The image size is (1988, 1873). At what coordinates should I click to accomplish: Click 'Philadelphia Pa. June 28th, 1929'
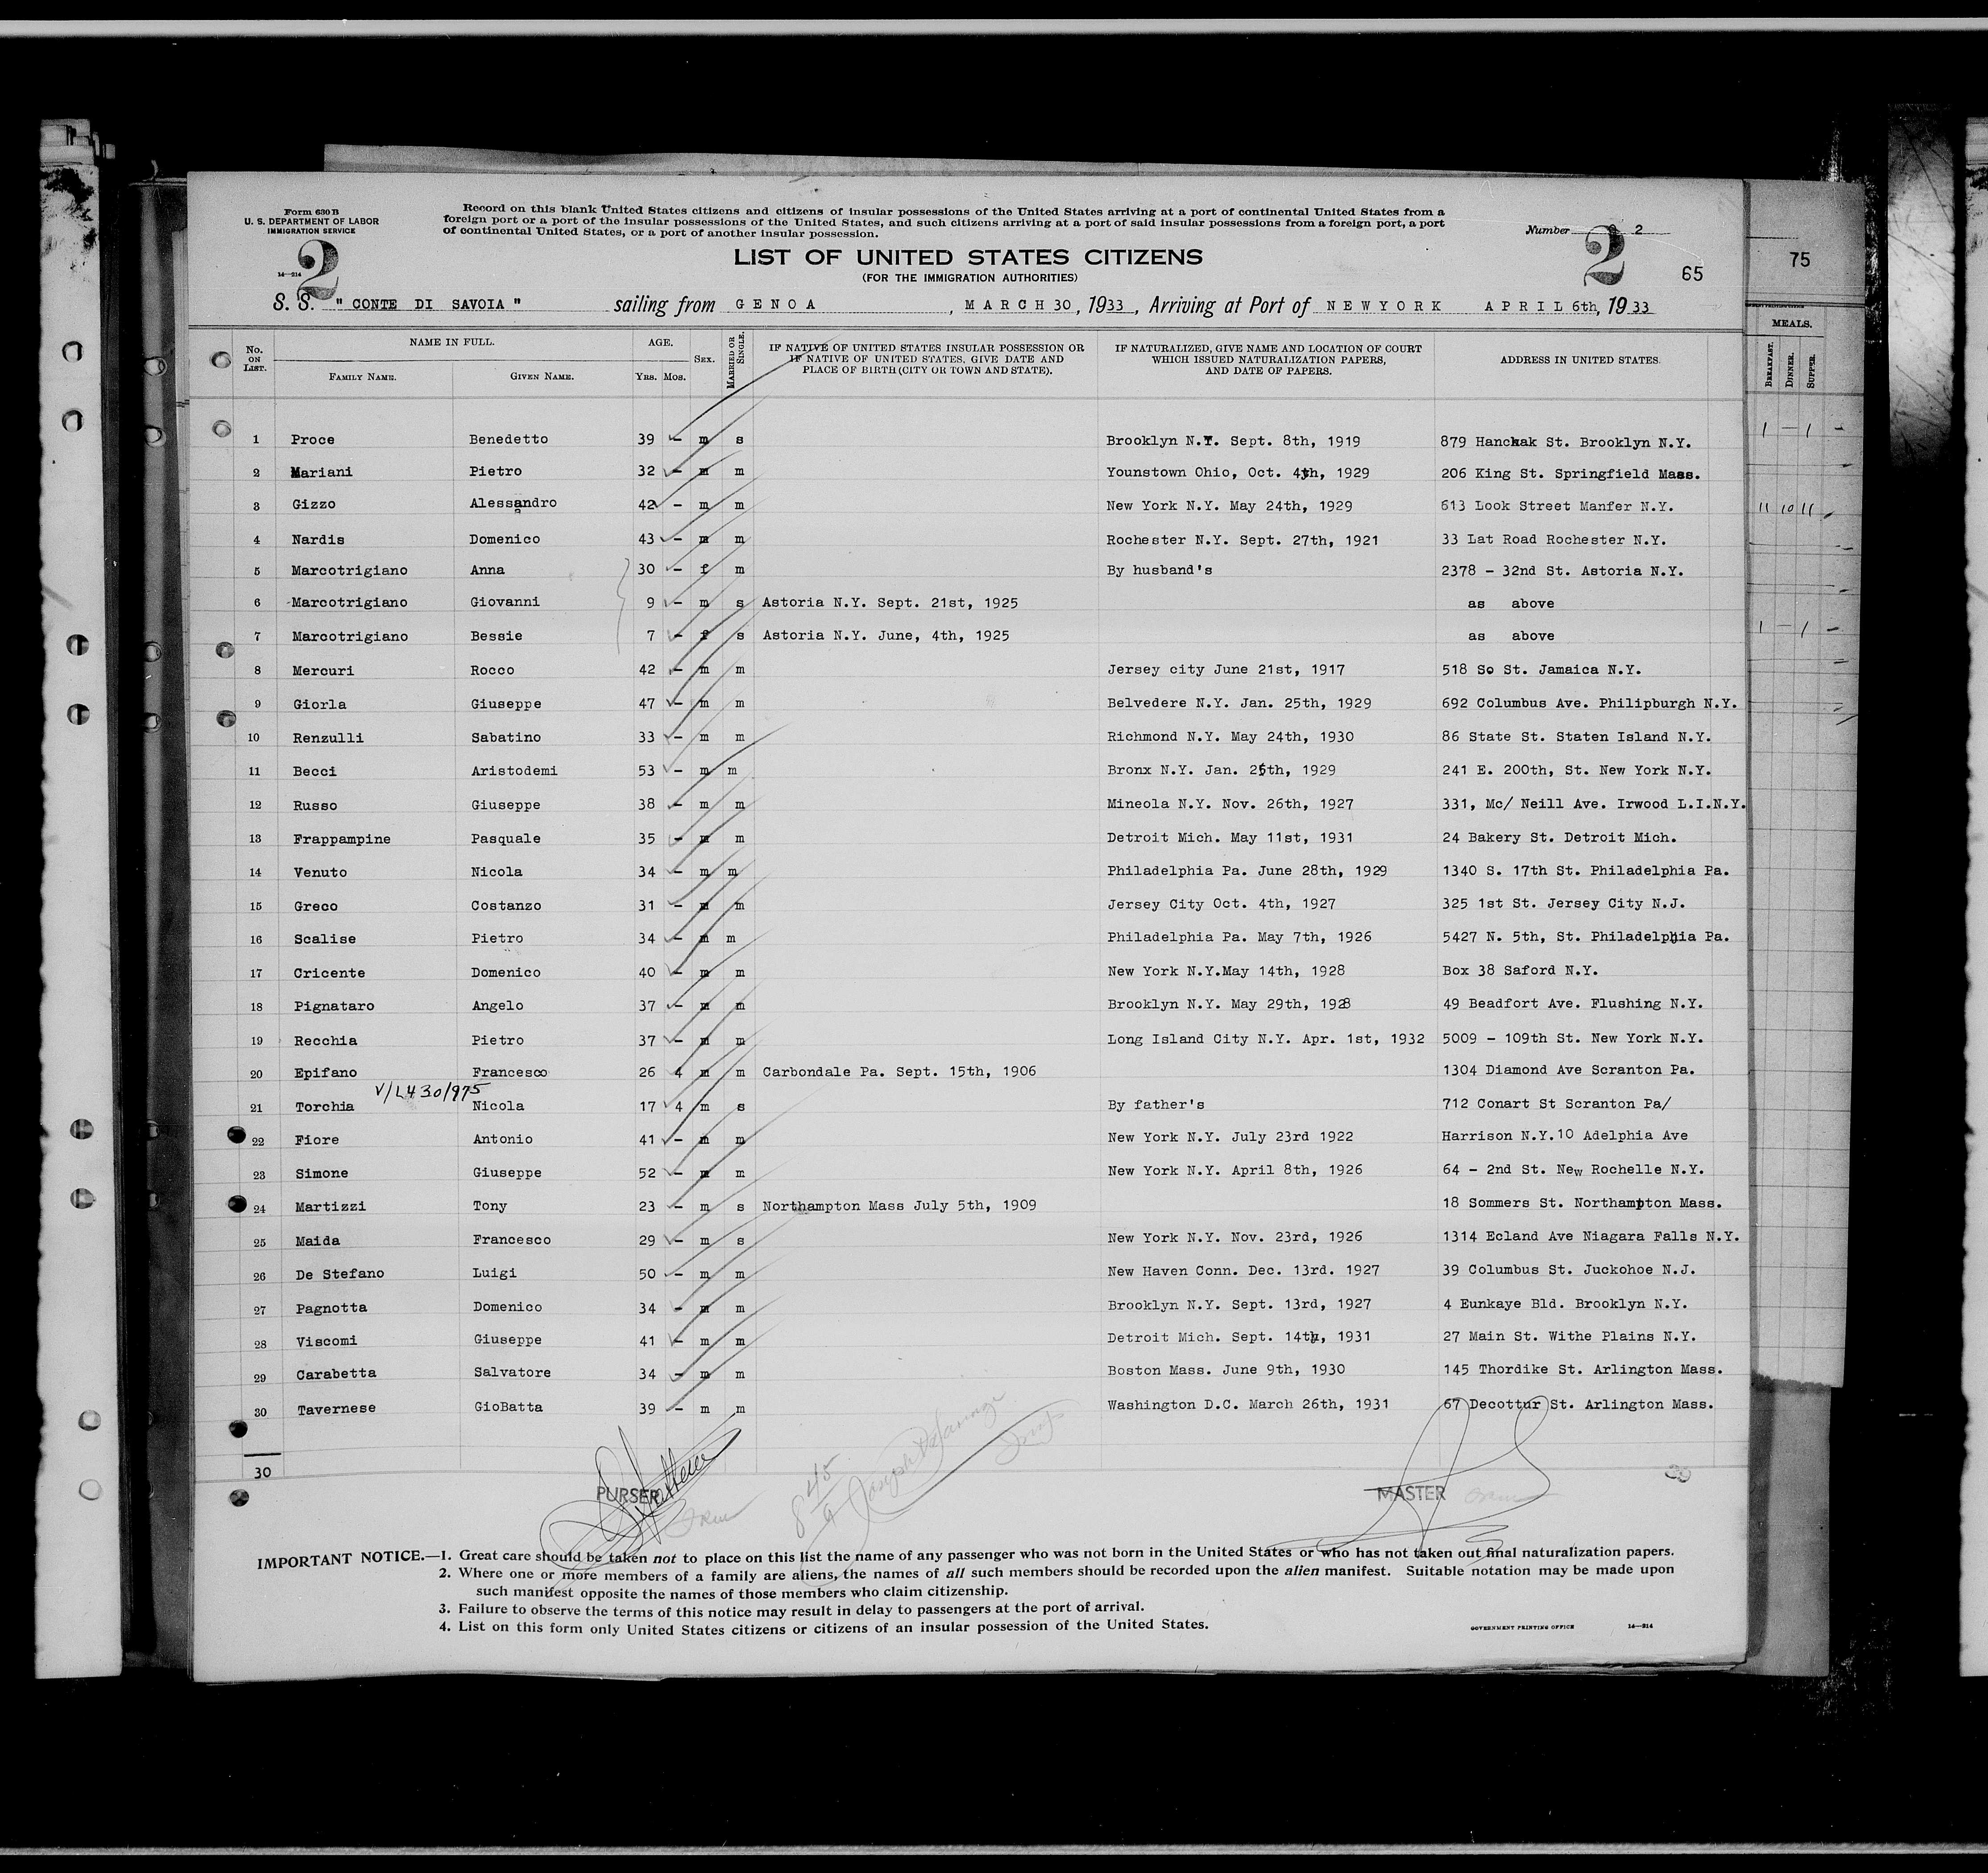click(1246, 872)
